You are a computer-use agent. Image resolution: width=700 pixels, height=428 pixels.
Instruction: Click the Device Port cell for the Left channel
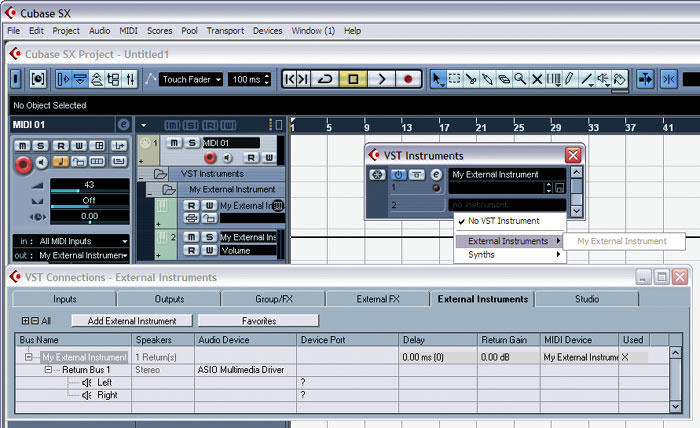tap(347, 382)
